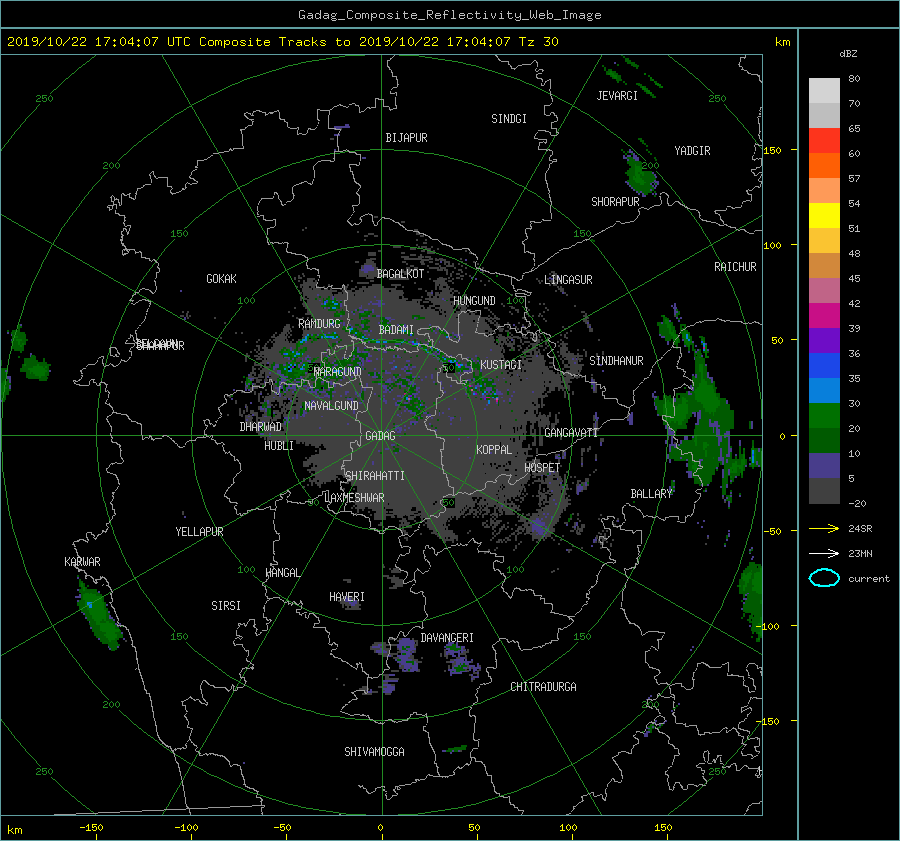The width and height of the screenshot is (900, 841).
Task: Click the GANGAVATI city label
Action: tap(571, 432)
